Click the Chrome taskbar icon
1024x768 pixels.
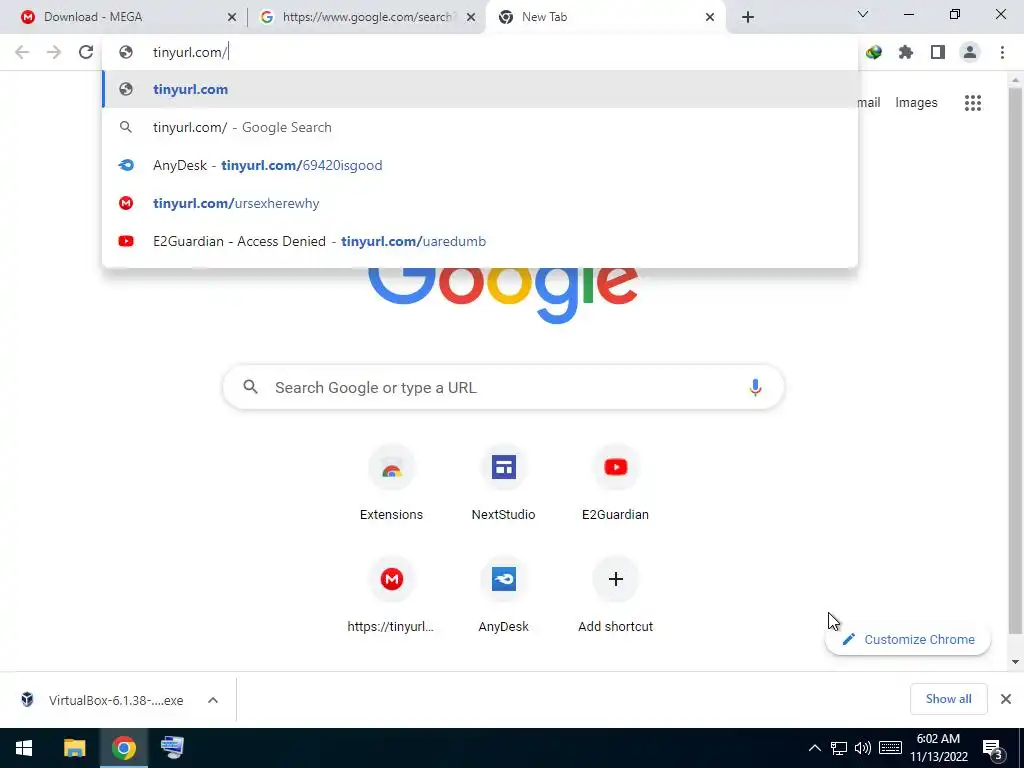pos(123,748)
